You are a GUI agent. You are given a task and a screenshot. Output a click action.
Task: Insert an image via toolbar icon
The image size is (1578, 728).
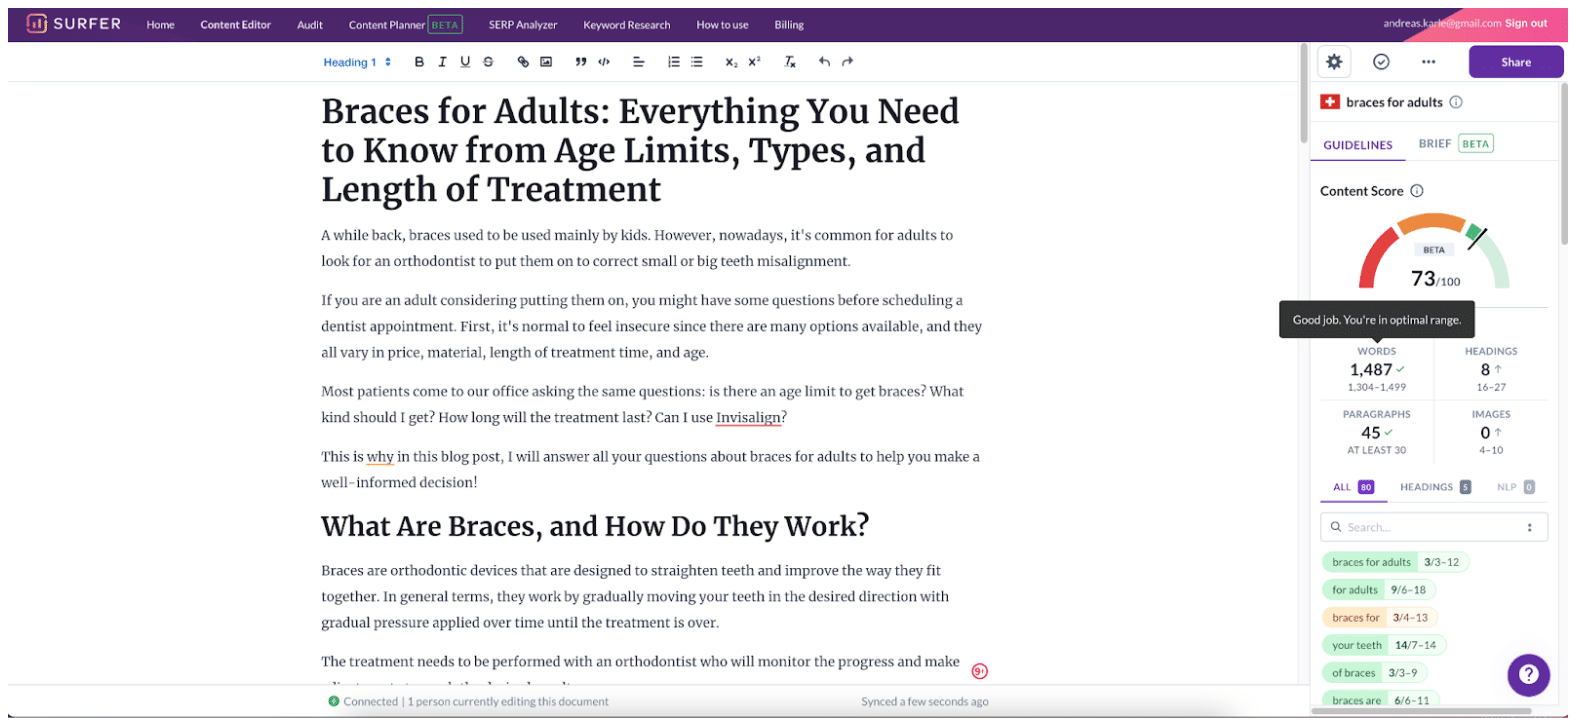546,62
